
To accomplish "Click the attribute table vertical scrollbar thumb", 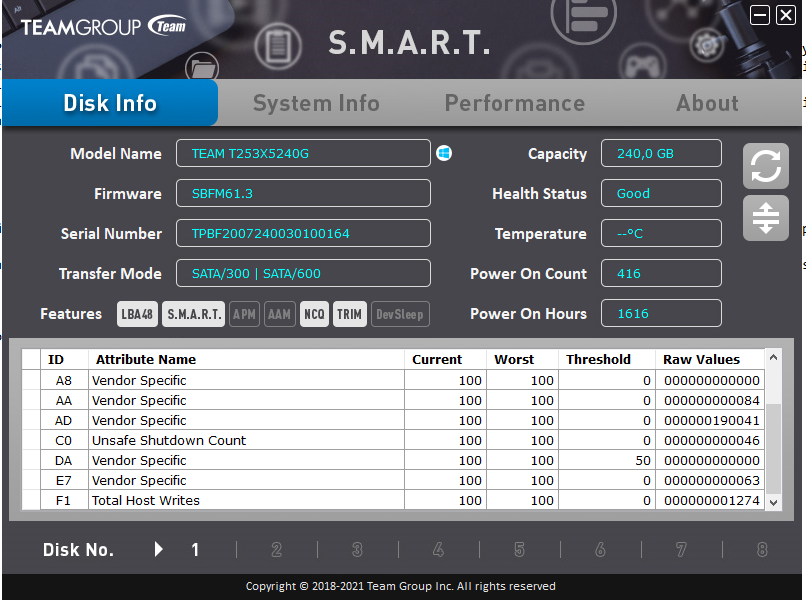I will (x=773, y=449).
